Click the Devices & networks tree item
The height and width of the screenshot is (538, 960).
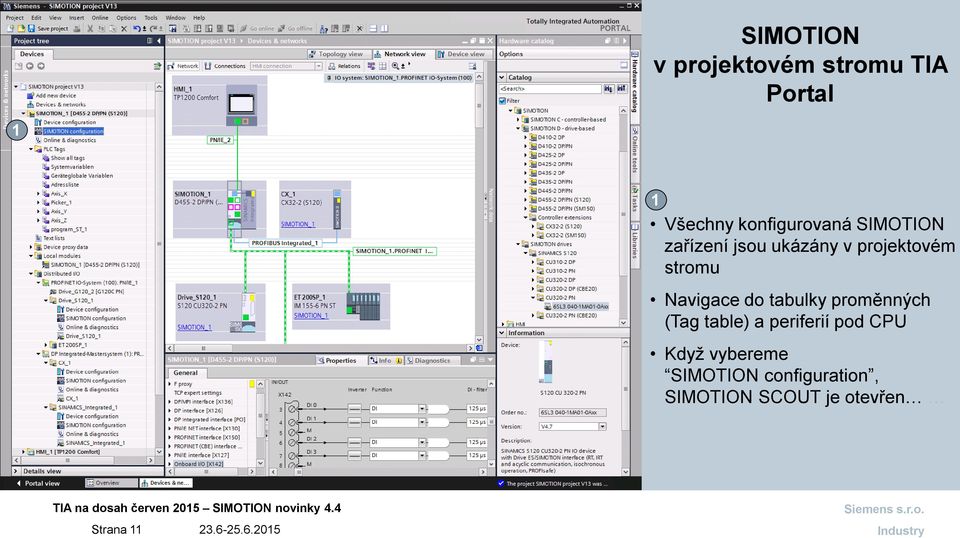pyautogui.click(x=61, y=105)
